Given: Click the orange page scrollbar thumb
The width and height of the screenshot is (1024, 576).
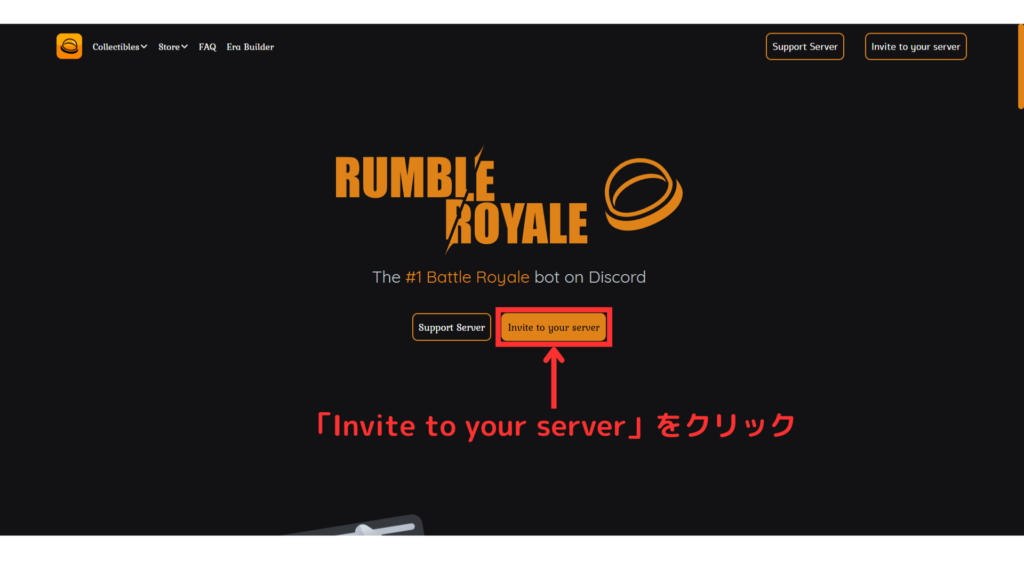Looking at the screenshot, I should 1021,67.
